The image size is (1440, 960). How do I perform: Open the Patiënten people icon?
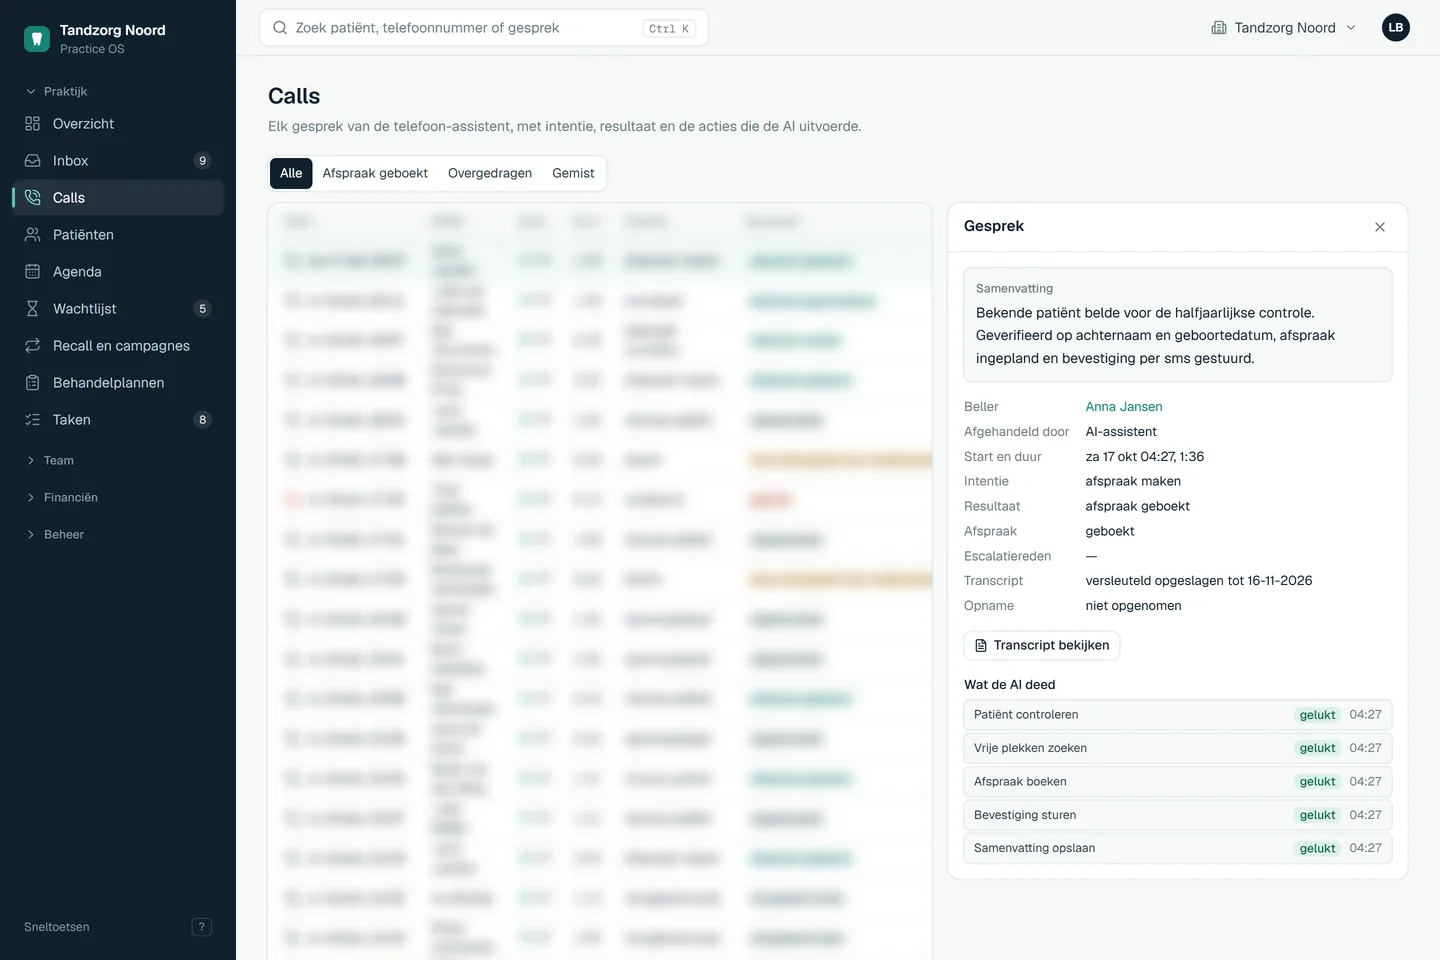coord(32,235)
